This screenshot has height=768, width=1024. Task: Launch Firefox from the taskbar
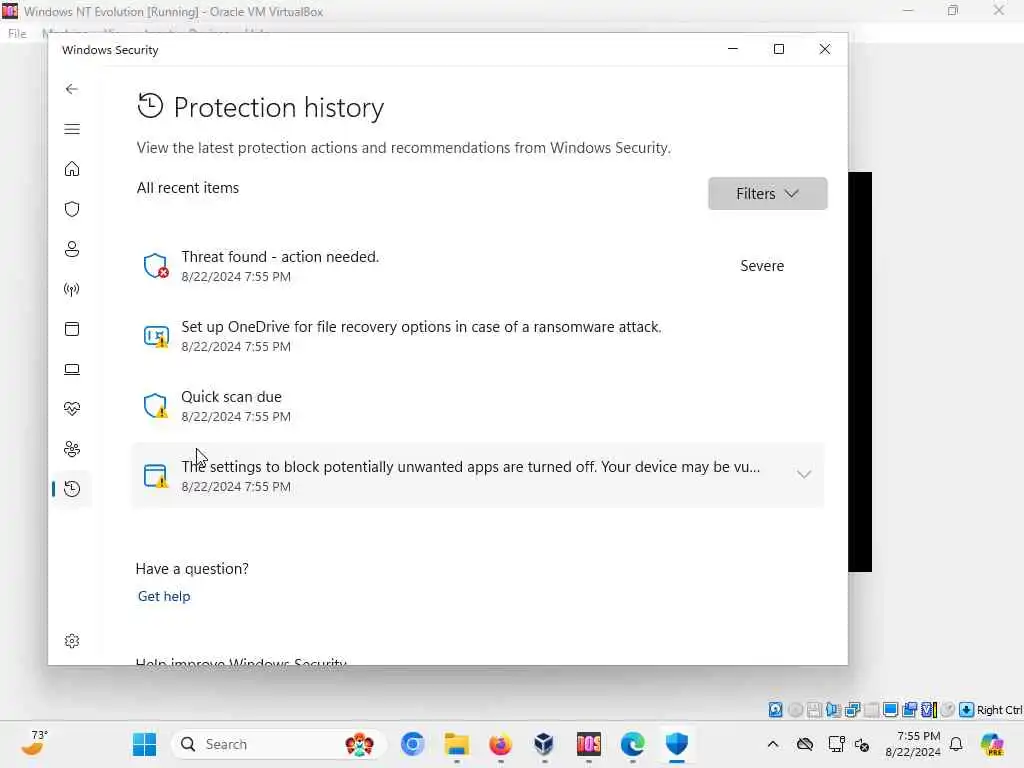tap(501, 744)
